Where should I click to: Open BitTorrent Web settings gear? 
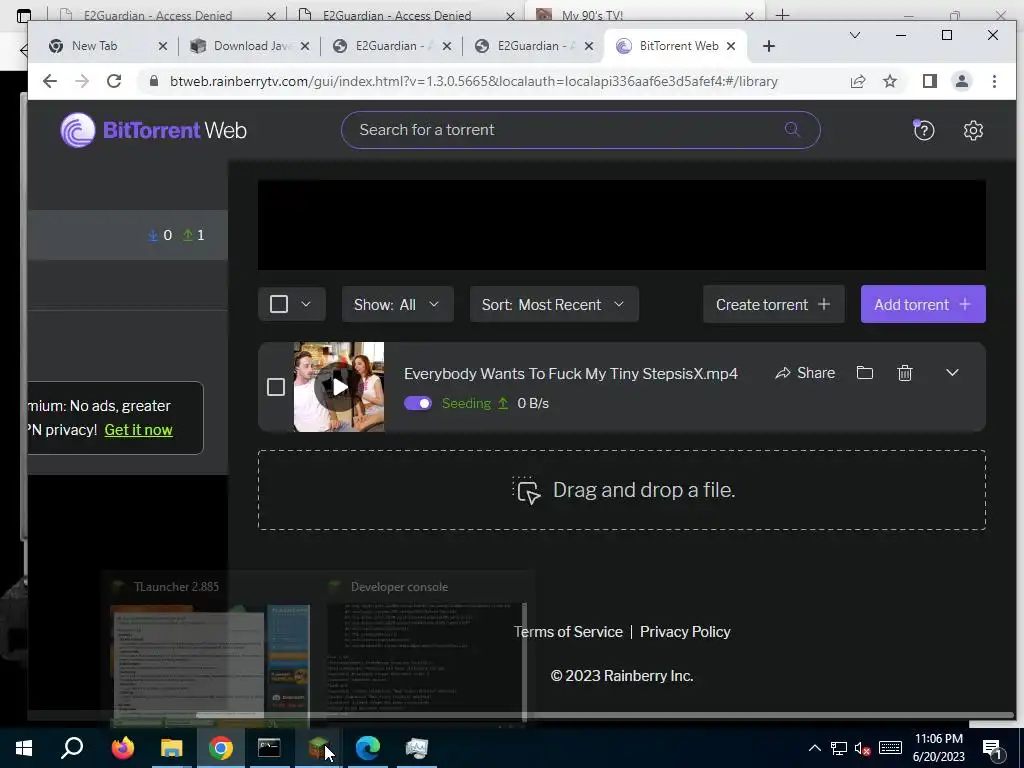point(973,130)
